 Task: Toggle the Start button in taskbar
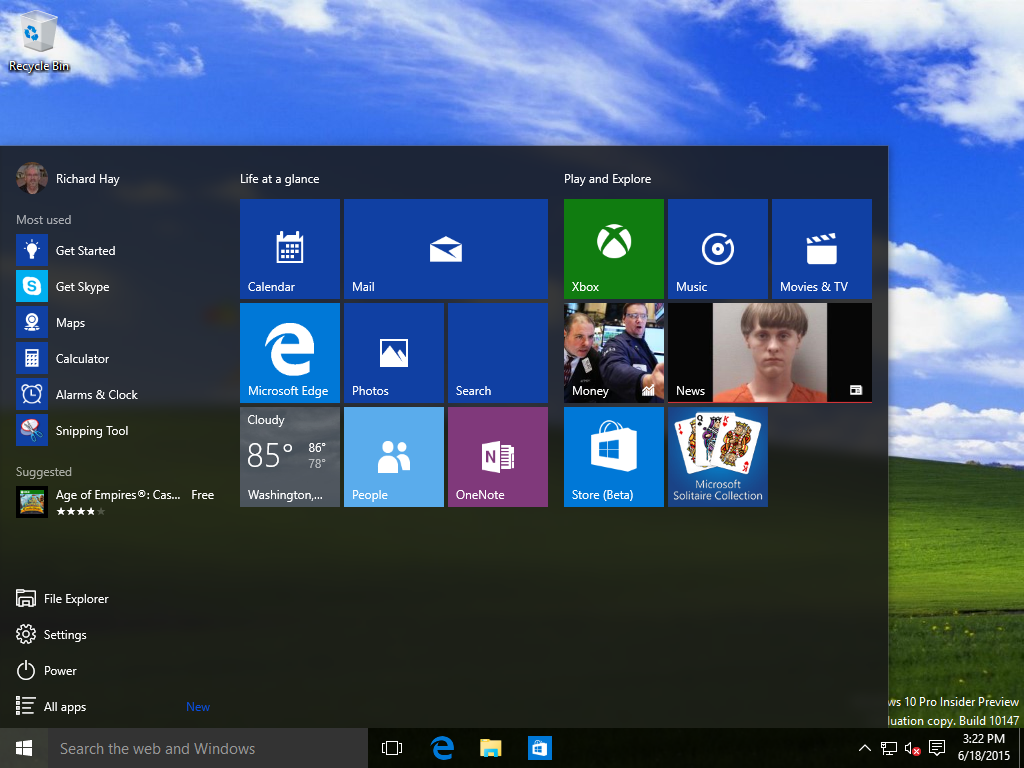click(x=24, y=748)
